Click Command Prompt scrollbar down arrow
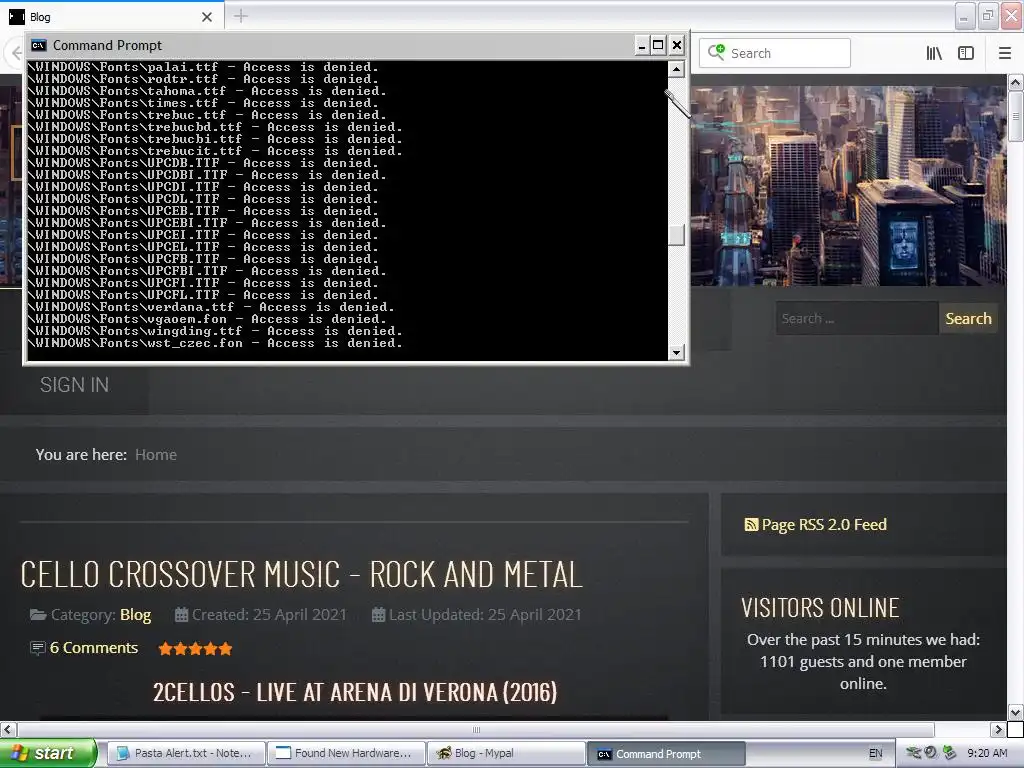The image size is (1024, 768). (676, 353)
